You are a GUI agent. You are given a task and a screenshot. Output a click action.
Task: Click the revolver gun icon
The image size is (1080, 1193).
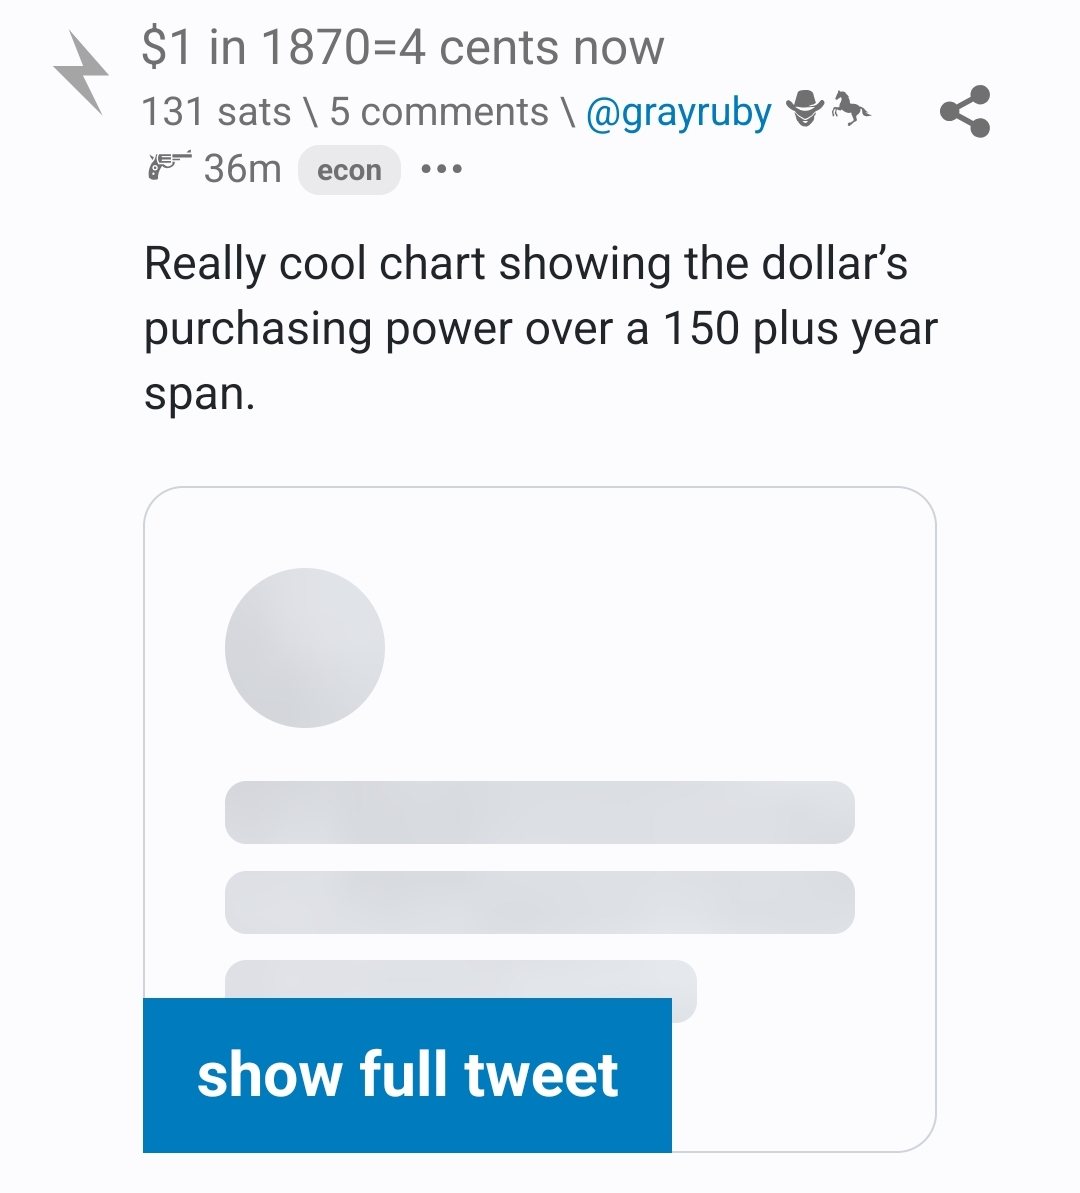pyautogui.click(x=169, y=166)
